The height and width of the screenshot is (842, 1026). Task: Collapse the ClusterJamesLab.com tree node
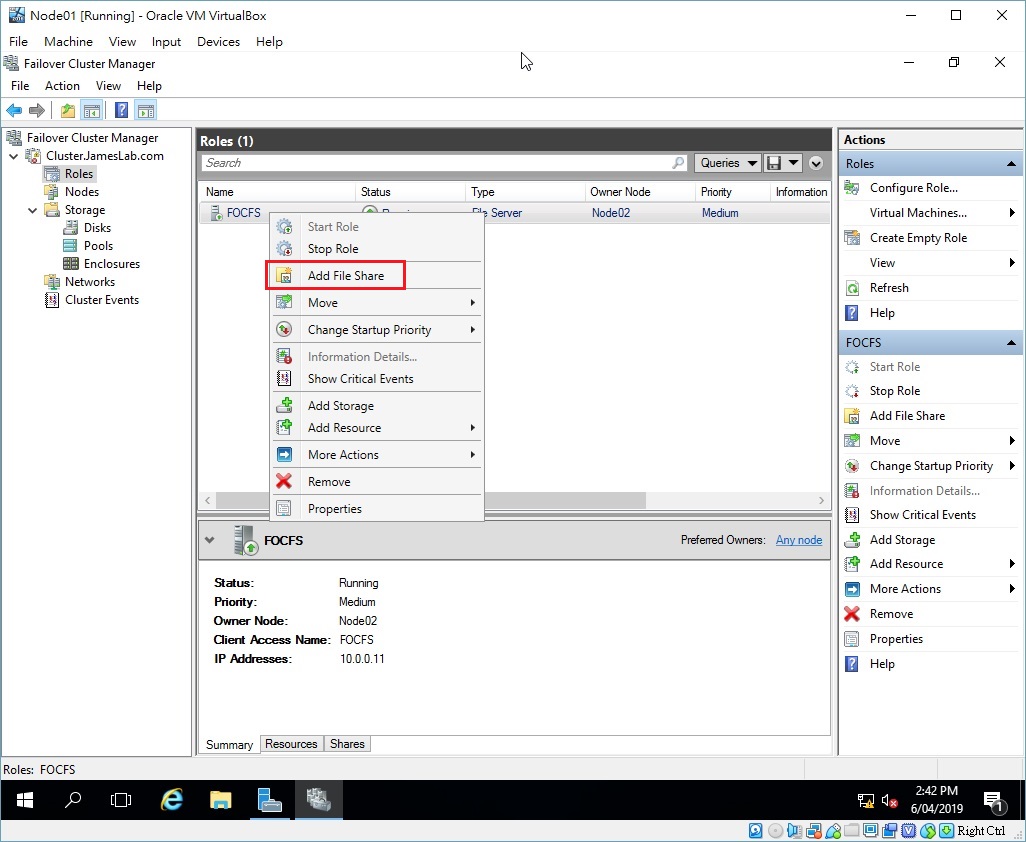12,155
